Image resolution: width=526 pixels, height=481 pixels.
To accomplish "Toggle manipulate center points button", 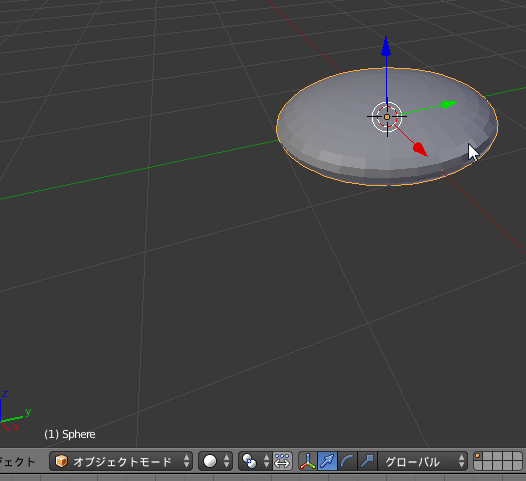I will click(x=282, y=461).
